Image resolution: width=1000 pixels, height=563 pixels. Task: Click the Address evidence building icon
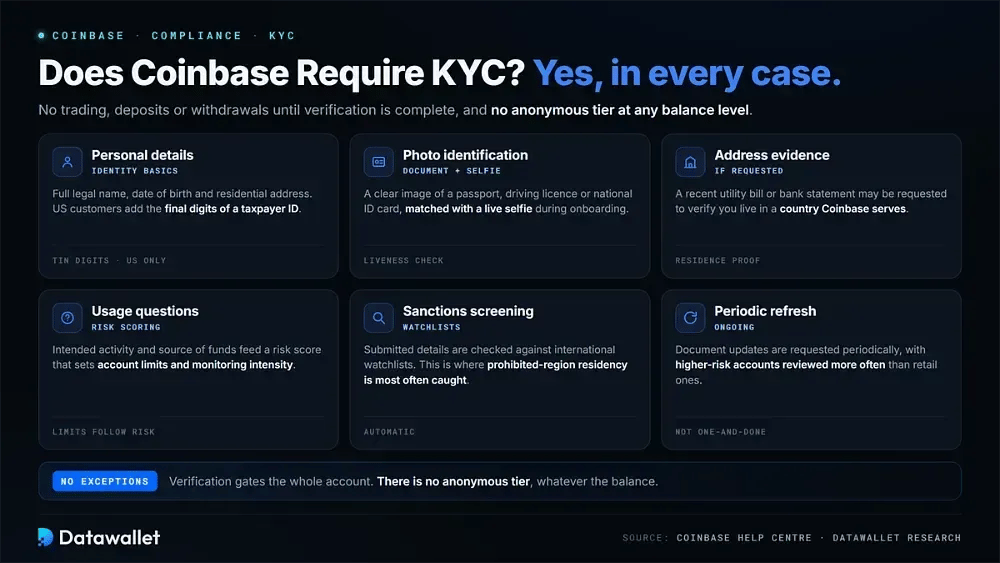[690, 162]
